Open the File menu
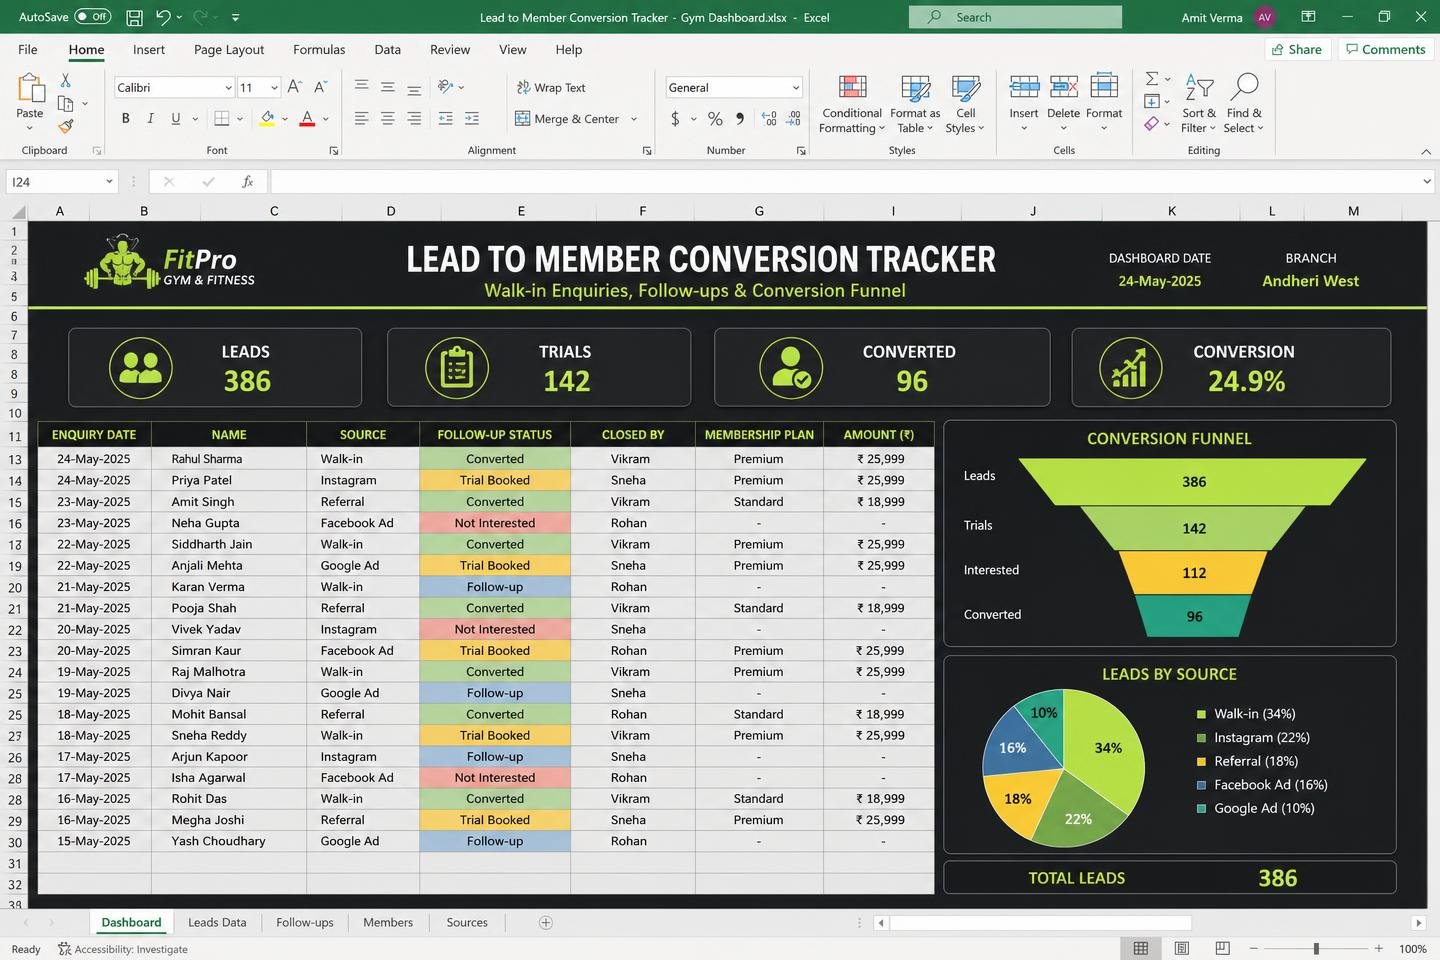This screenshot has width=1440, height=960. (x=28, y=49)
